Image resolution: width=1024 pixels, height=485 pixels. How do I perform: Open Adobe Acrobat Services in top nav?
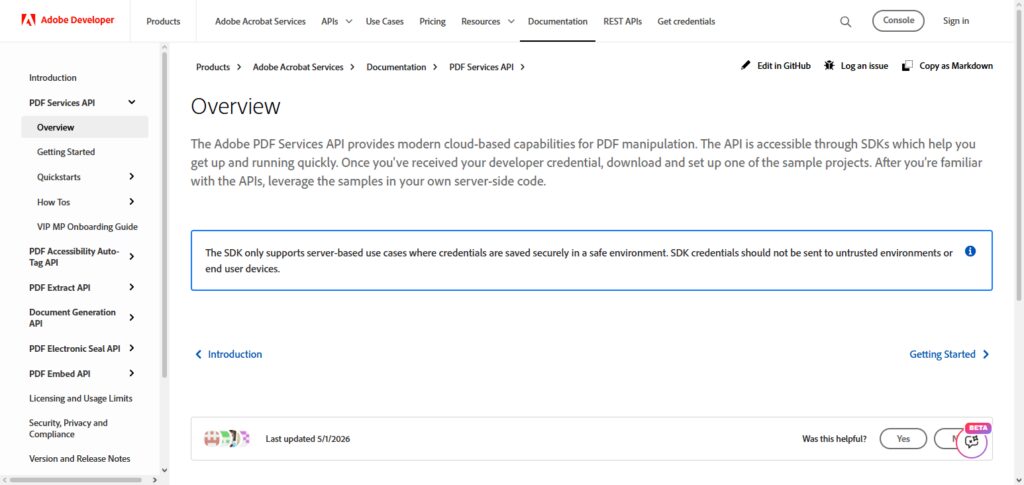(260, 22)
